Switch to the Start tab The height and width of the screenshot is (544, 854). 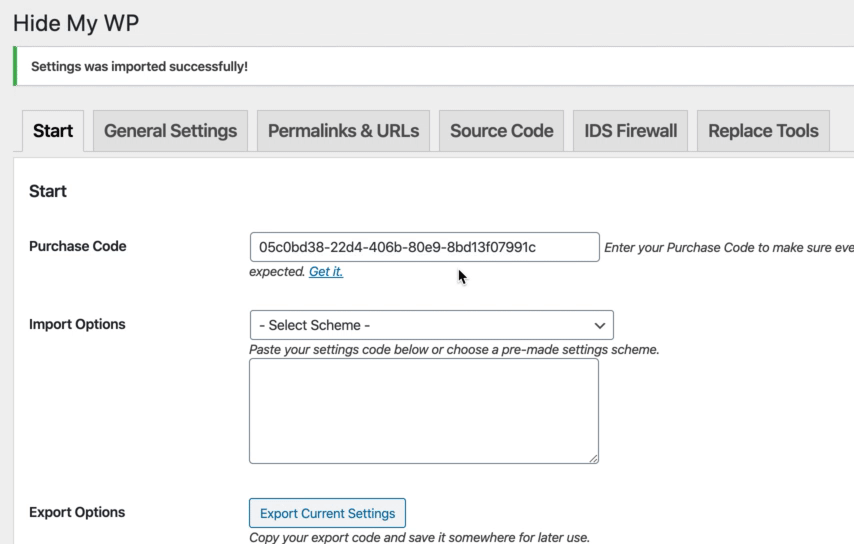coord(52,131)
